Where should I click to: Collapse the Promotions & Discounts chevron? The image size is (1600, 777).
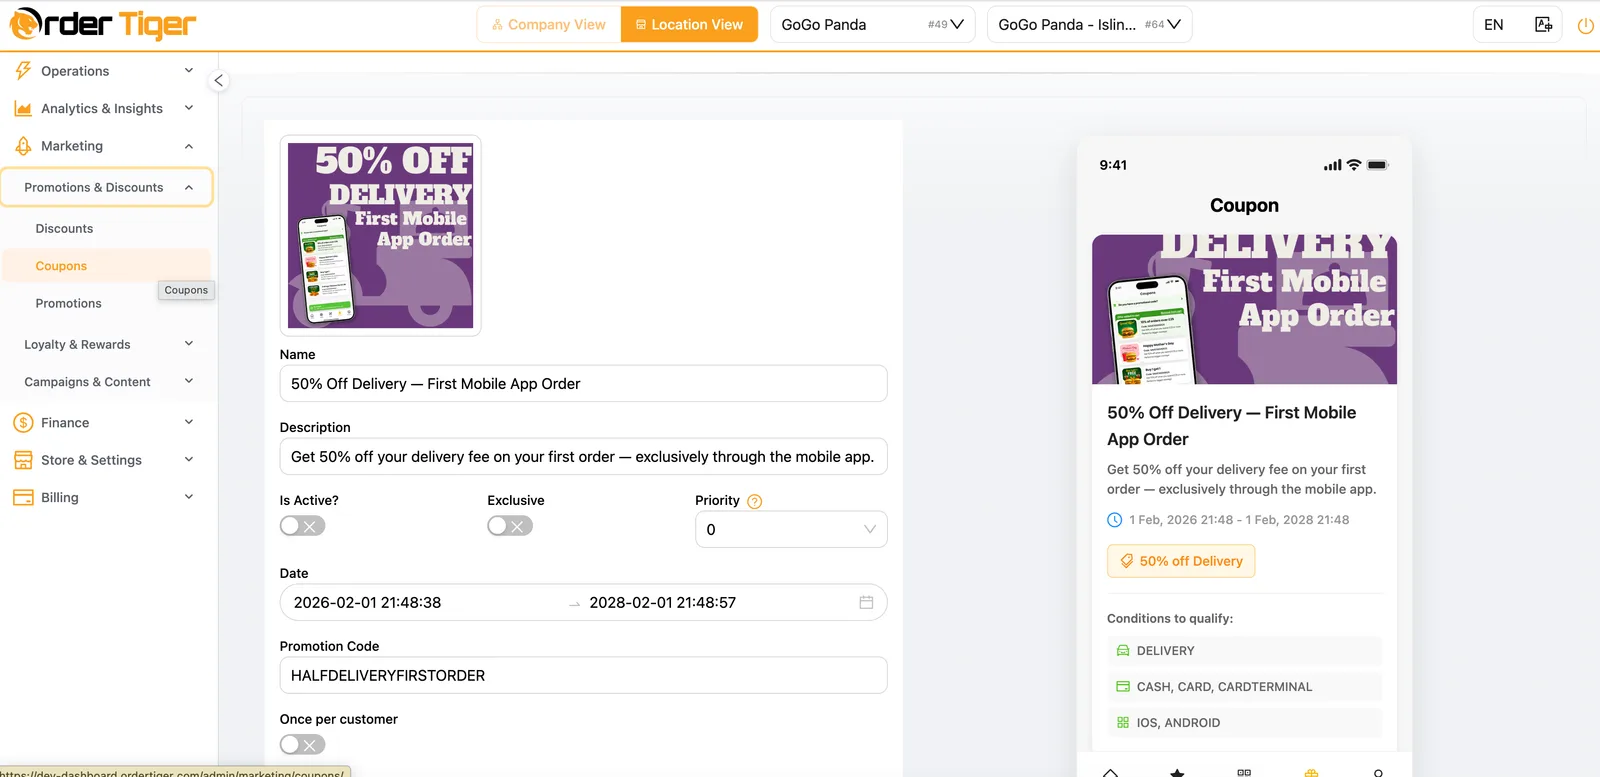coord(189,188)
